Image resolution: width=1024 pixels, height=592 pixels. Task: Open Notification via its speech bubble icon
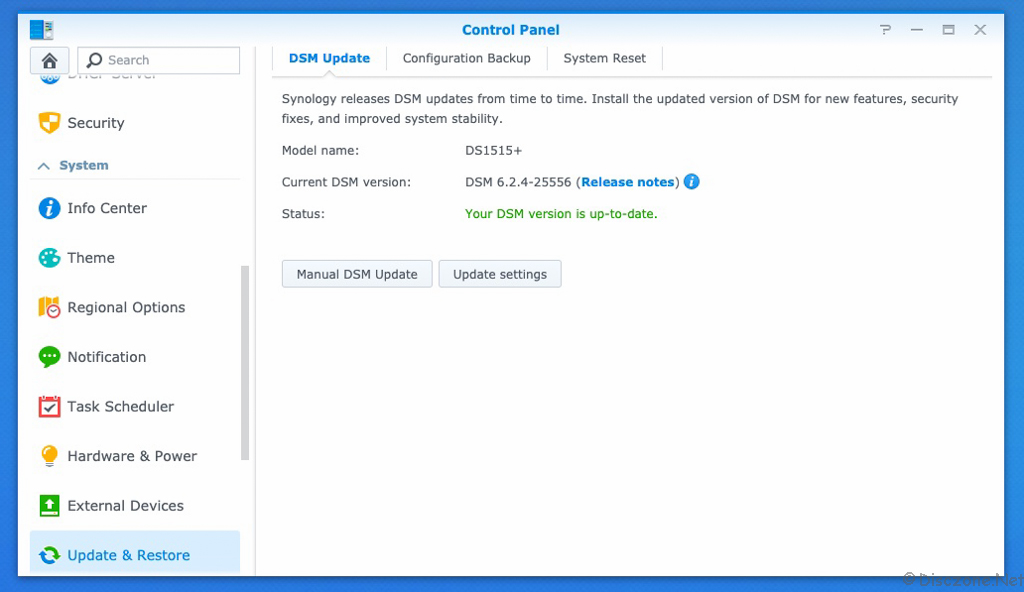tap(49, 357)
